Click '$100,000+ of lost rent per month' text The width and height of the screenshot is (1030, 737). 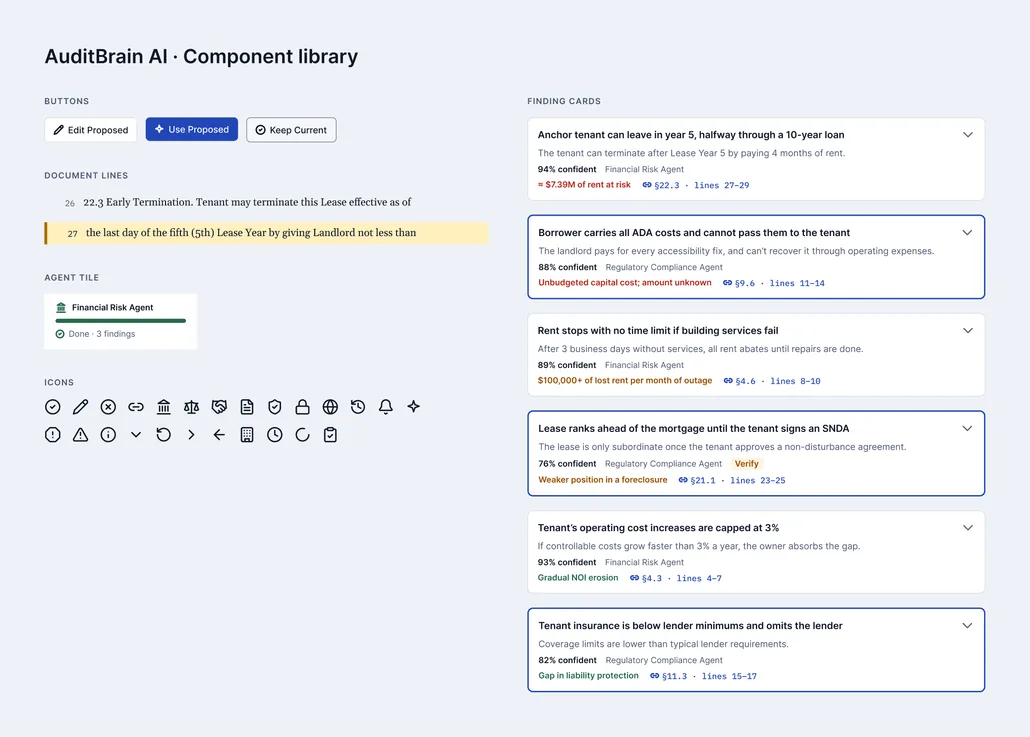tap(625, 380)
